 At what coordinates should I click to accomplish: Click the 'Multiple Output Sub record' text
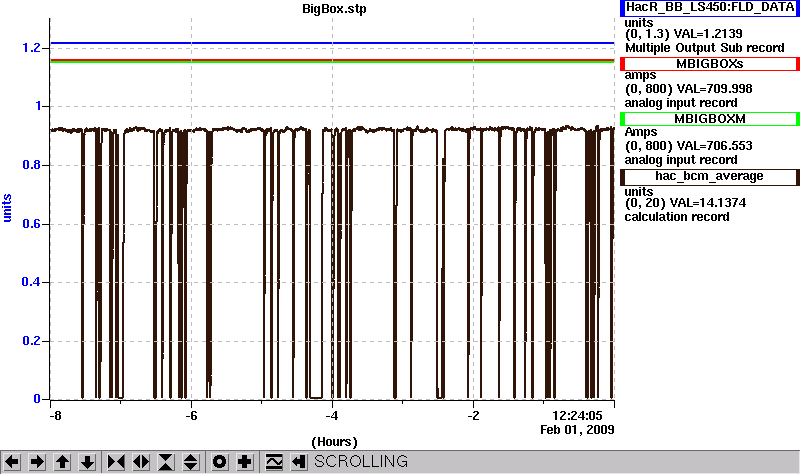(705, 48)
